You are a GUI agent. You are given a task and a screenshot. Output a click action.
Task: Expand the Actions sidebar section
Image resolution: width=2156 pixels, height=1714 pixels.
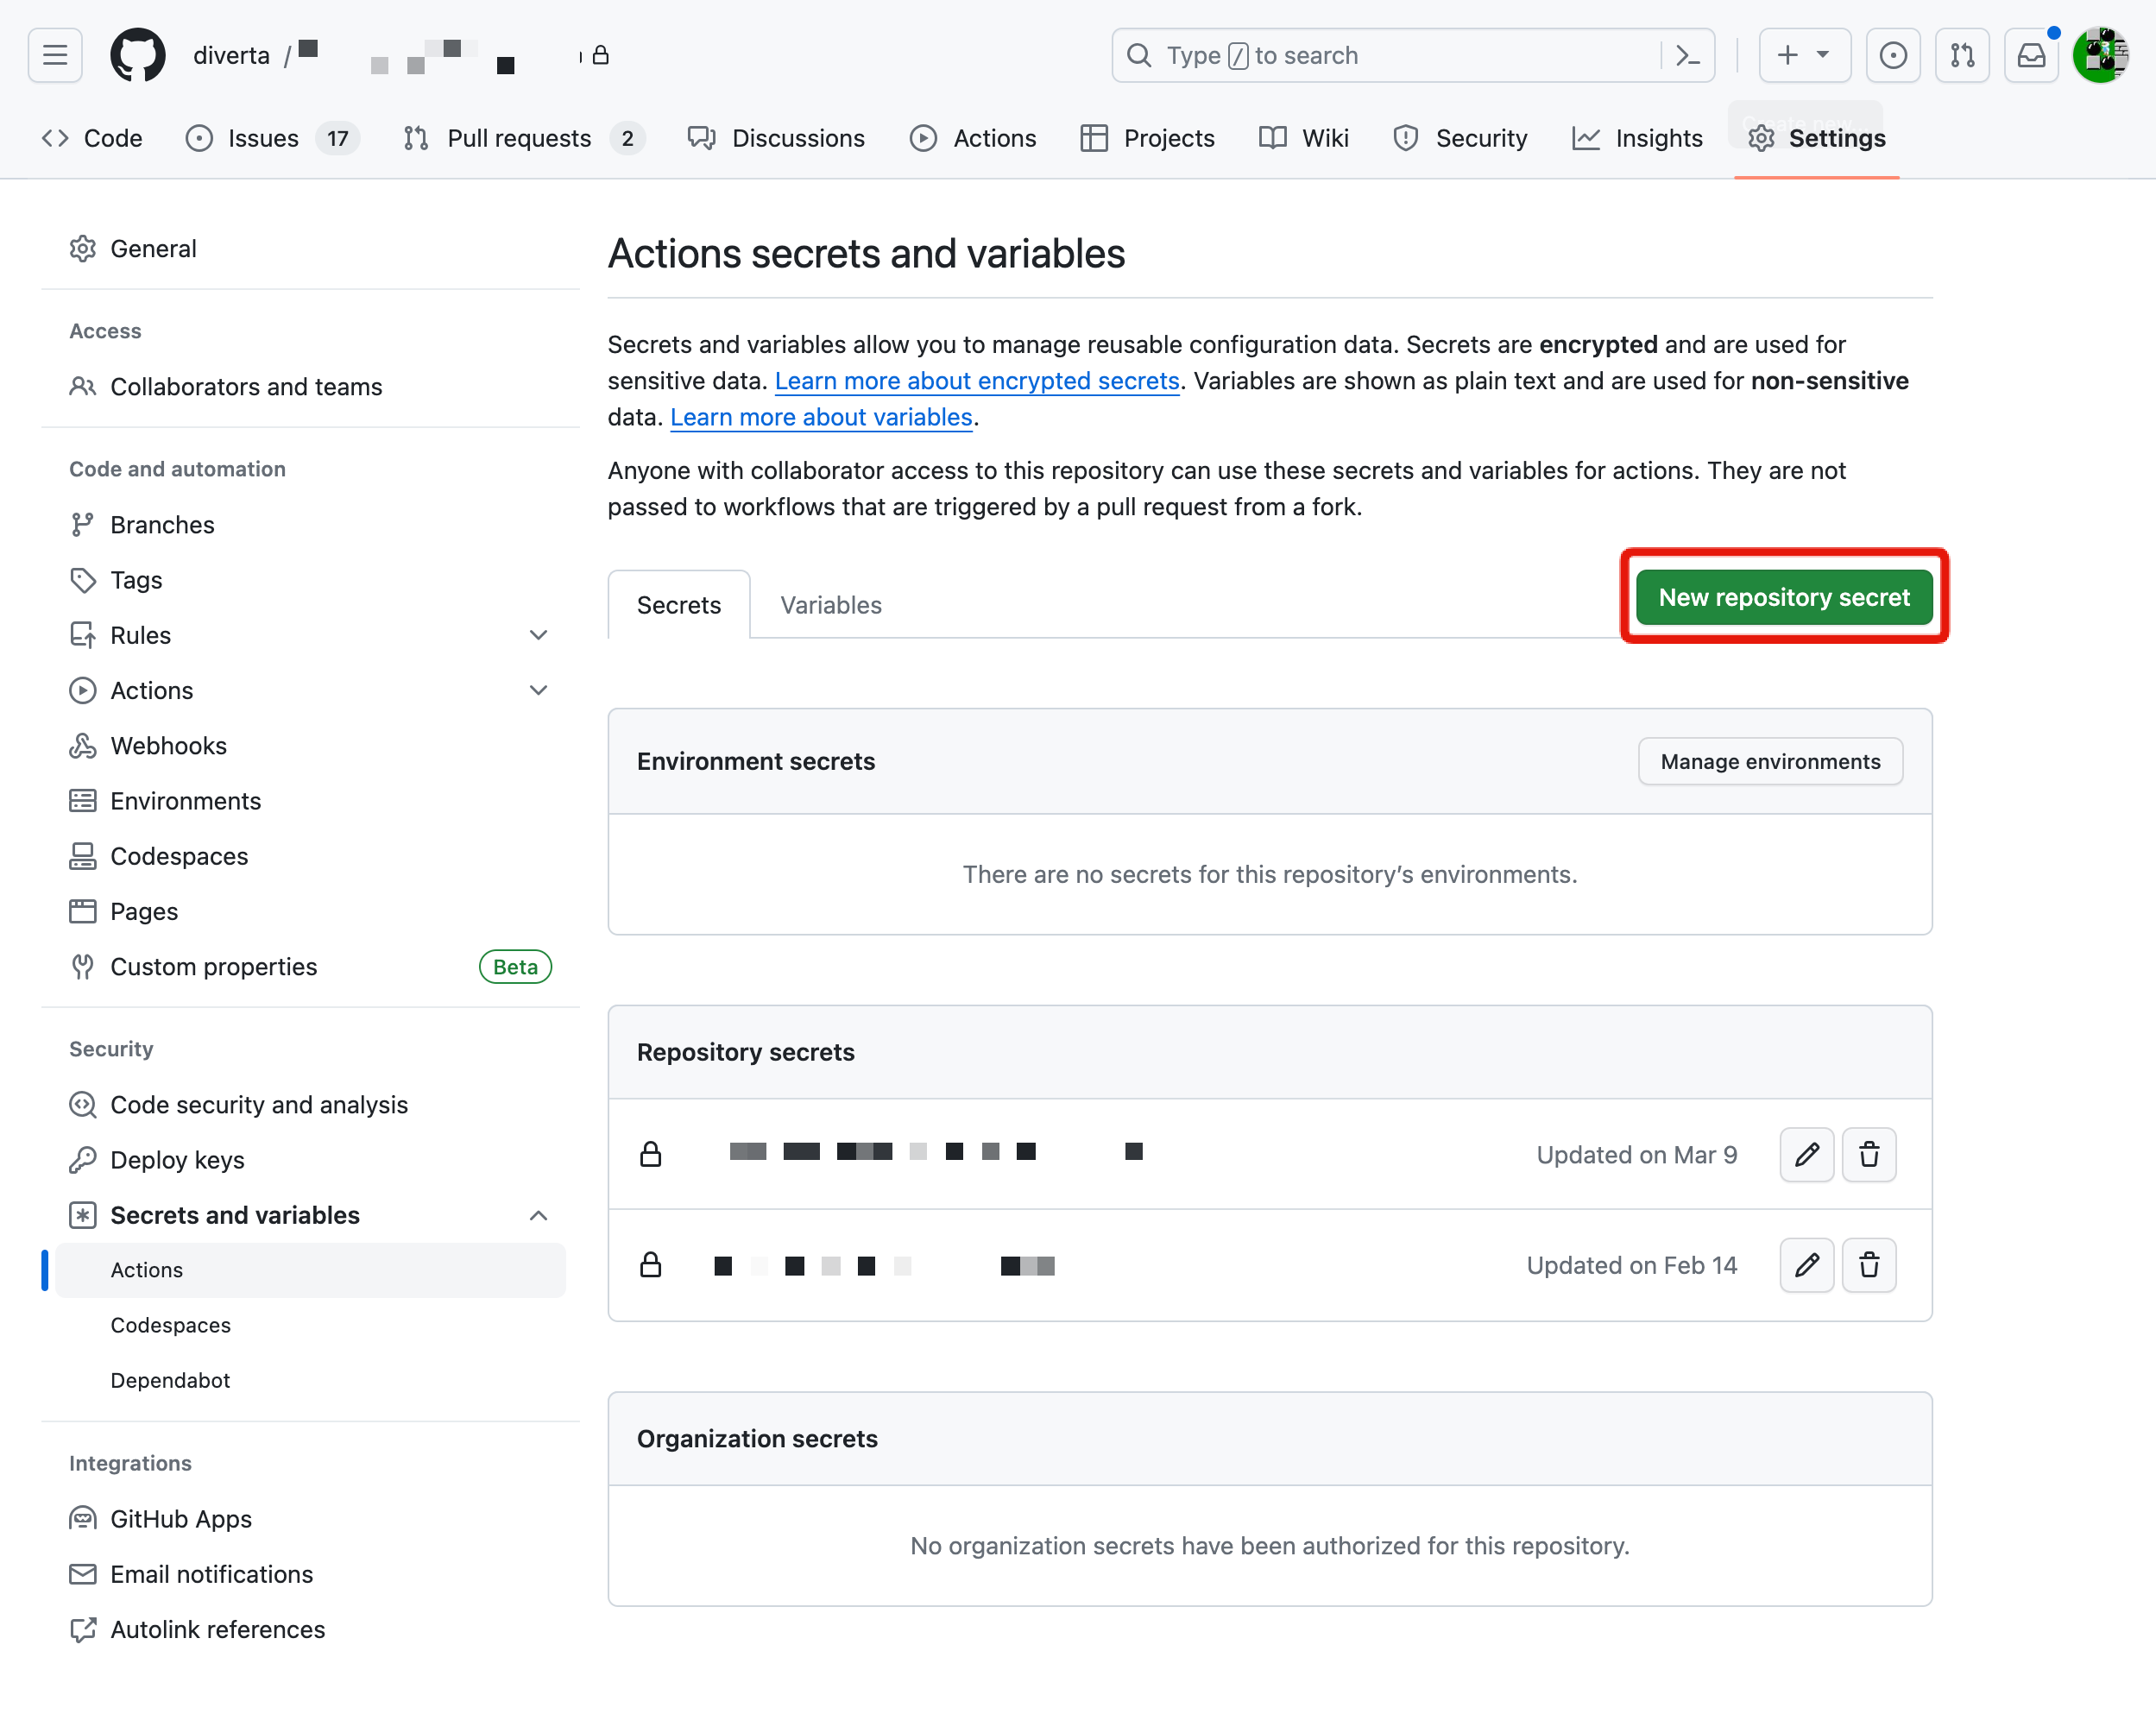(x=539, y=690)
